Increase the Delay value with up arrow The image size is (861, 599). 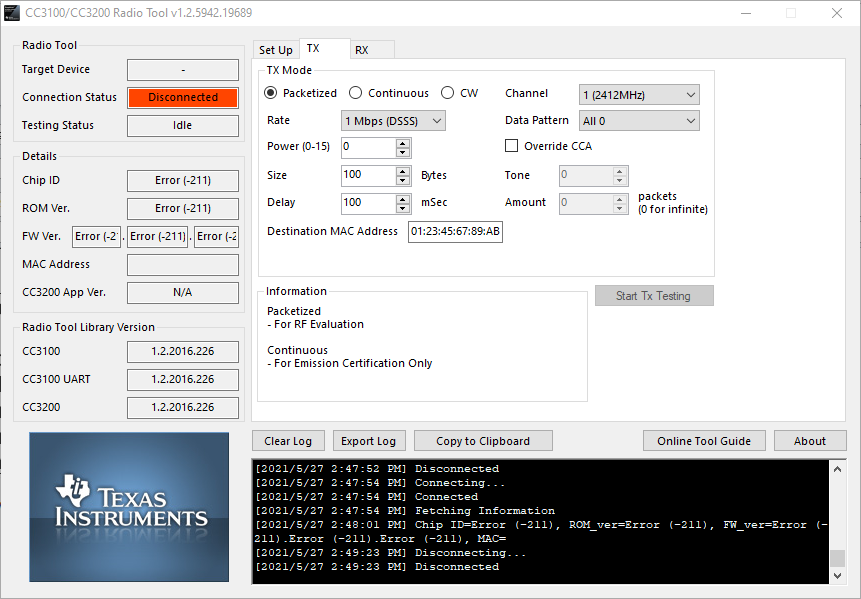[x=402, y=198]
